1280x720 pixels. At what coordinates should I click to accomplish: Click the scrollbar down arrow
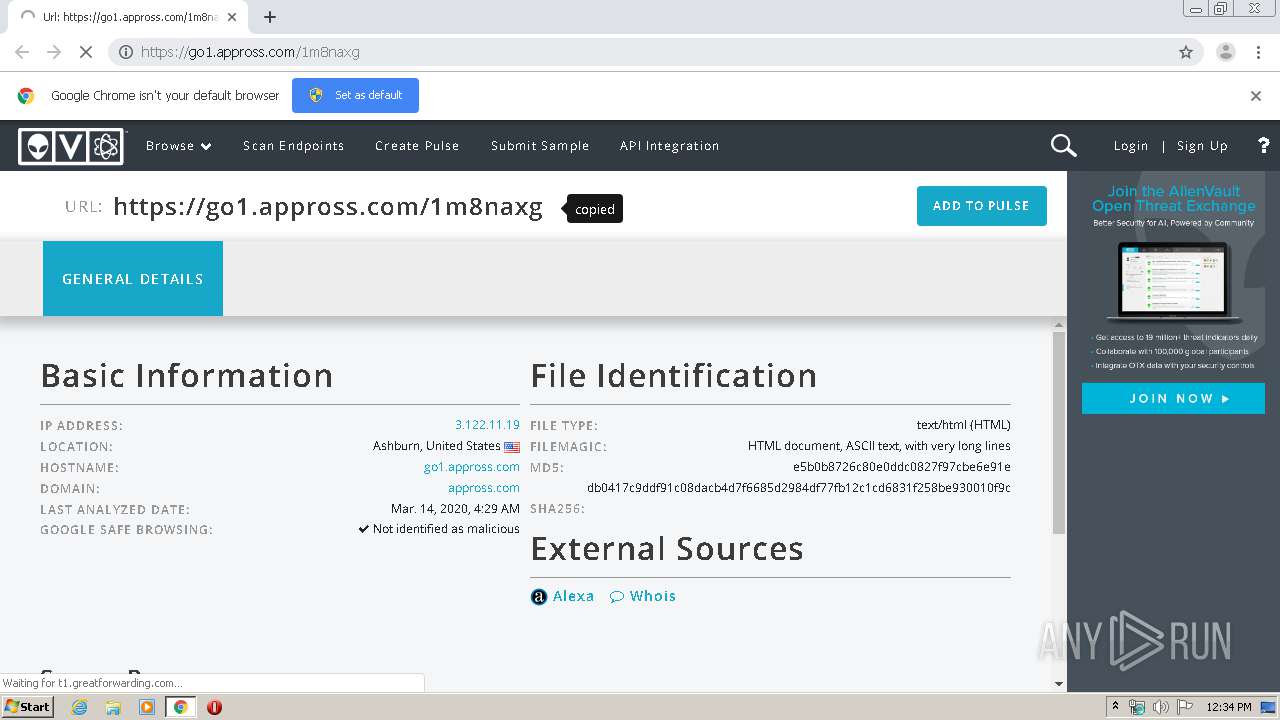1059,684
